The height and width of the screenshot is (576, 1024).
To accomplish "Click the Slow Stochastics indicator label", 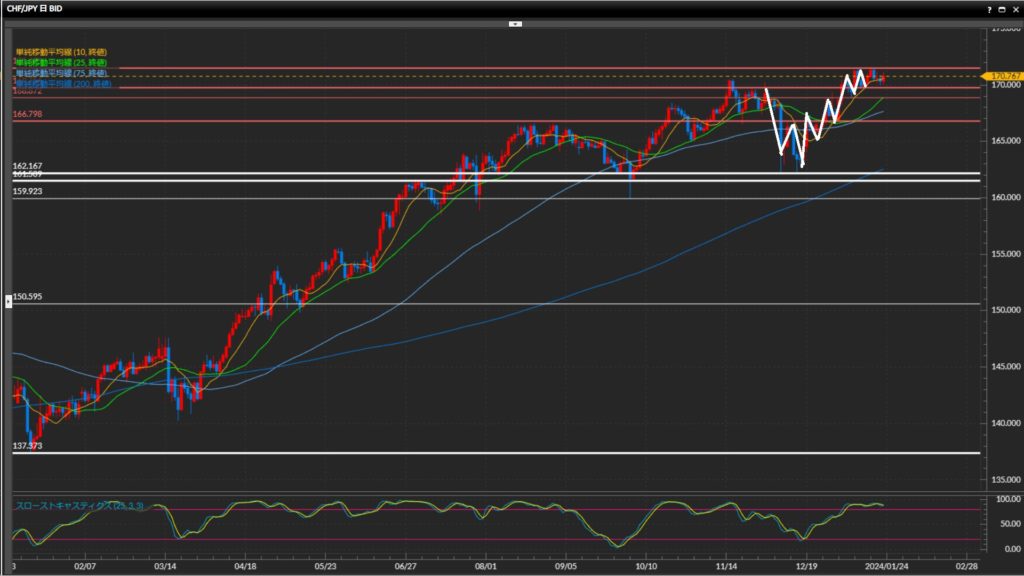I will pyautogui.click(x=80, y=506).
